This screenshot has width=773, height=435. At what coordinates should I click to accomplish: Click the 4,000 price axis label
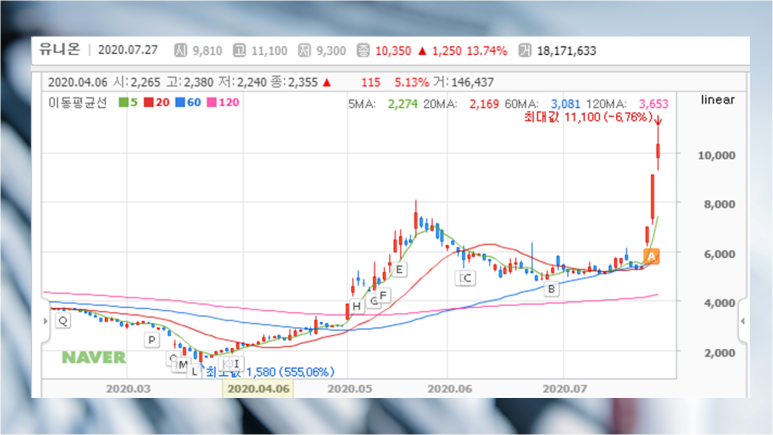719,303
